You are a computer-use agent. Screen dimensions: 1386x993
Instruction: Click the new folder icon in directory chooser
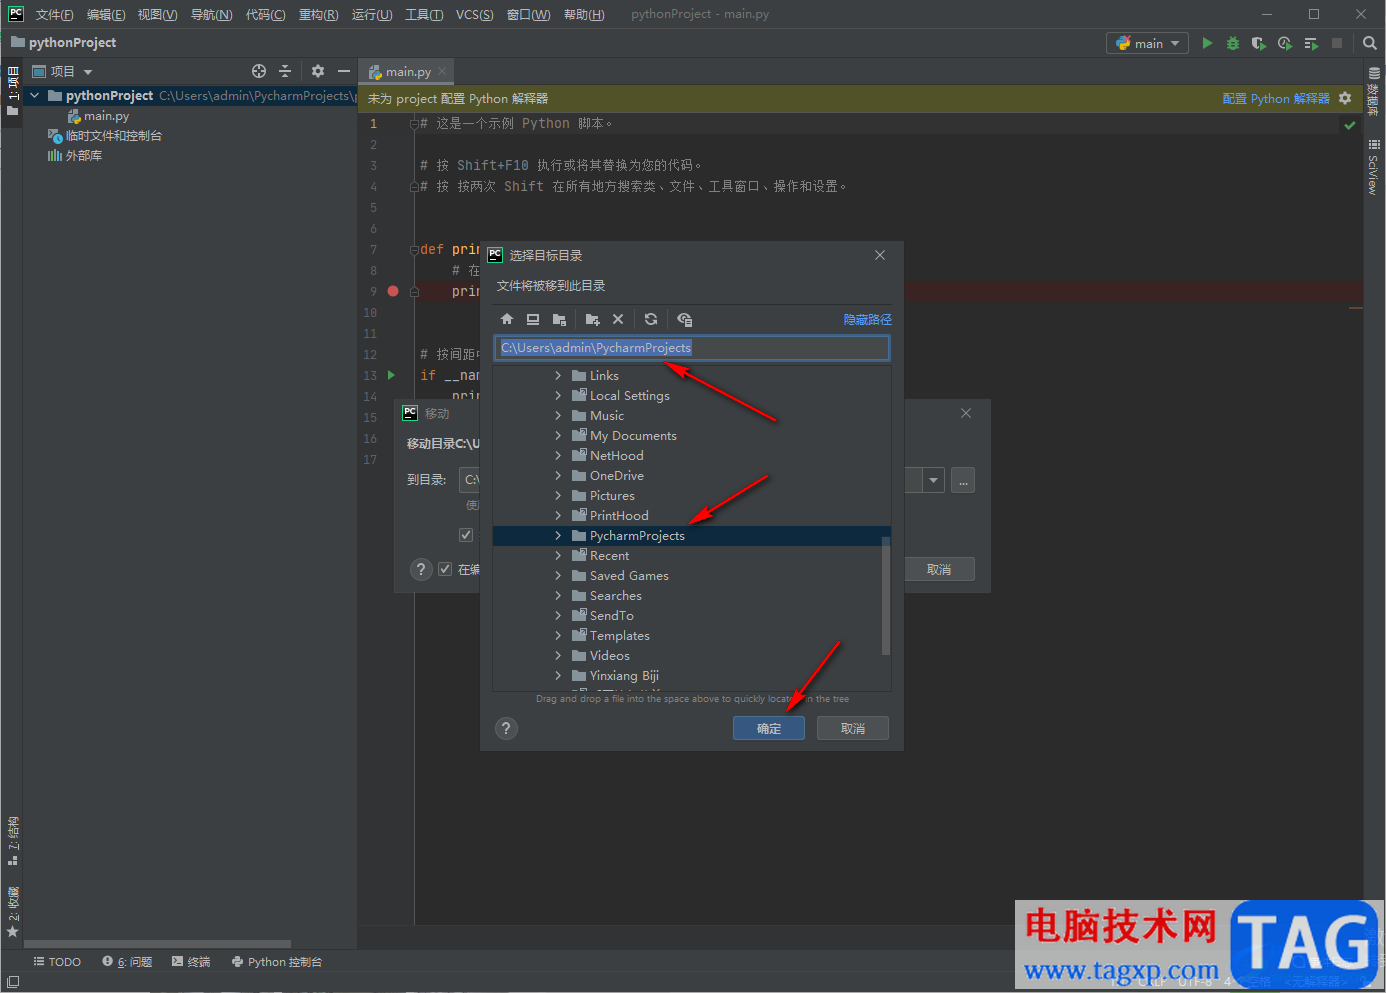tap(592, 319)
